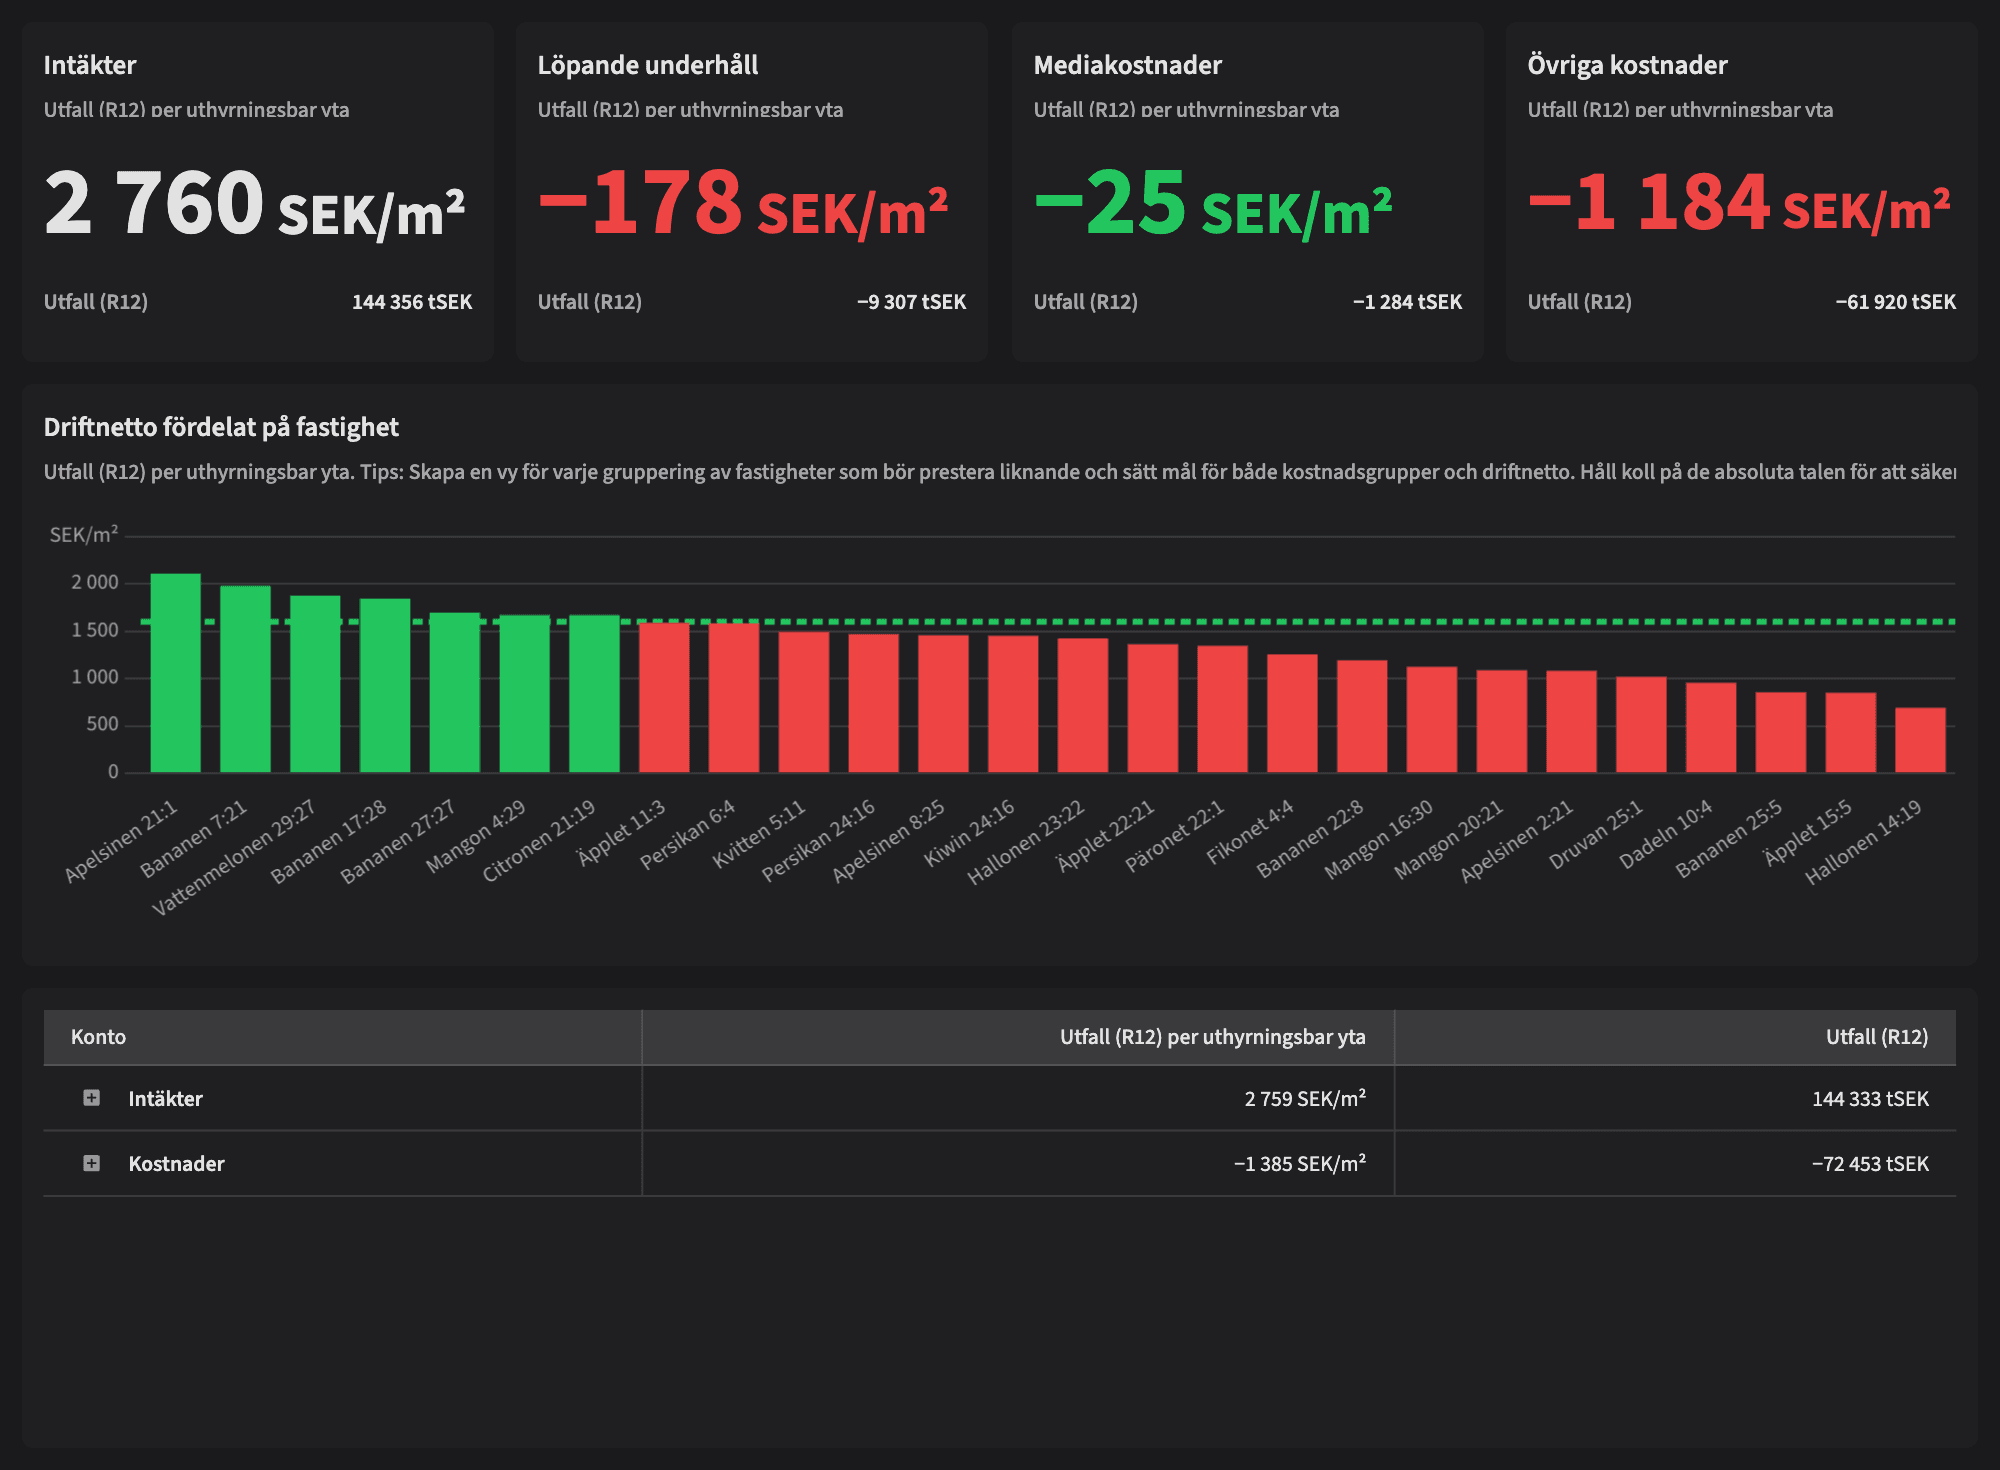
Task: Click the rightmost Utfall (R12) column header
Action: 1876,1037
